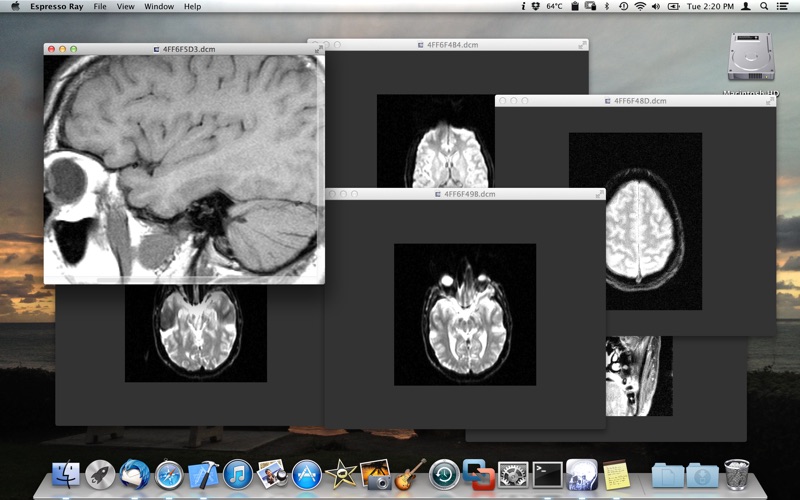Open the View menu
Viewport: 800px width, 500px height.
(x=125, y=6)
